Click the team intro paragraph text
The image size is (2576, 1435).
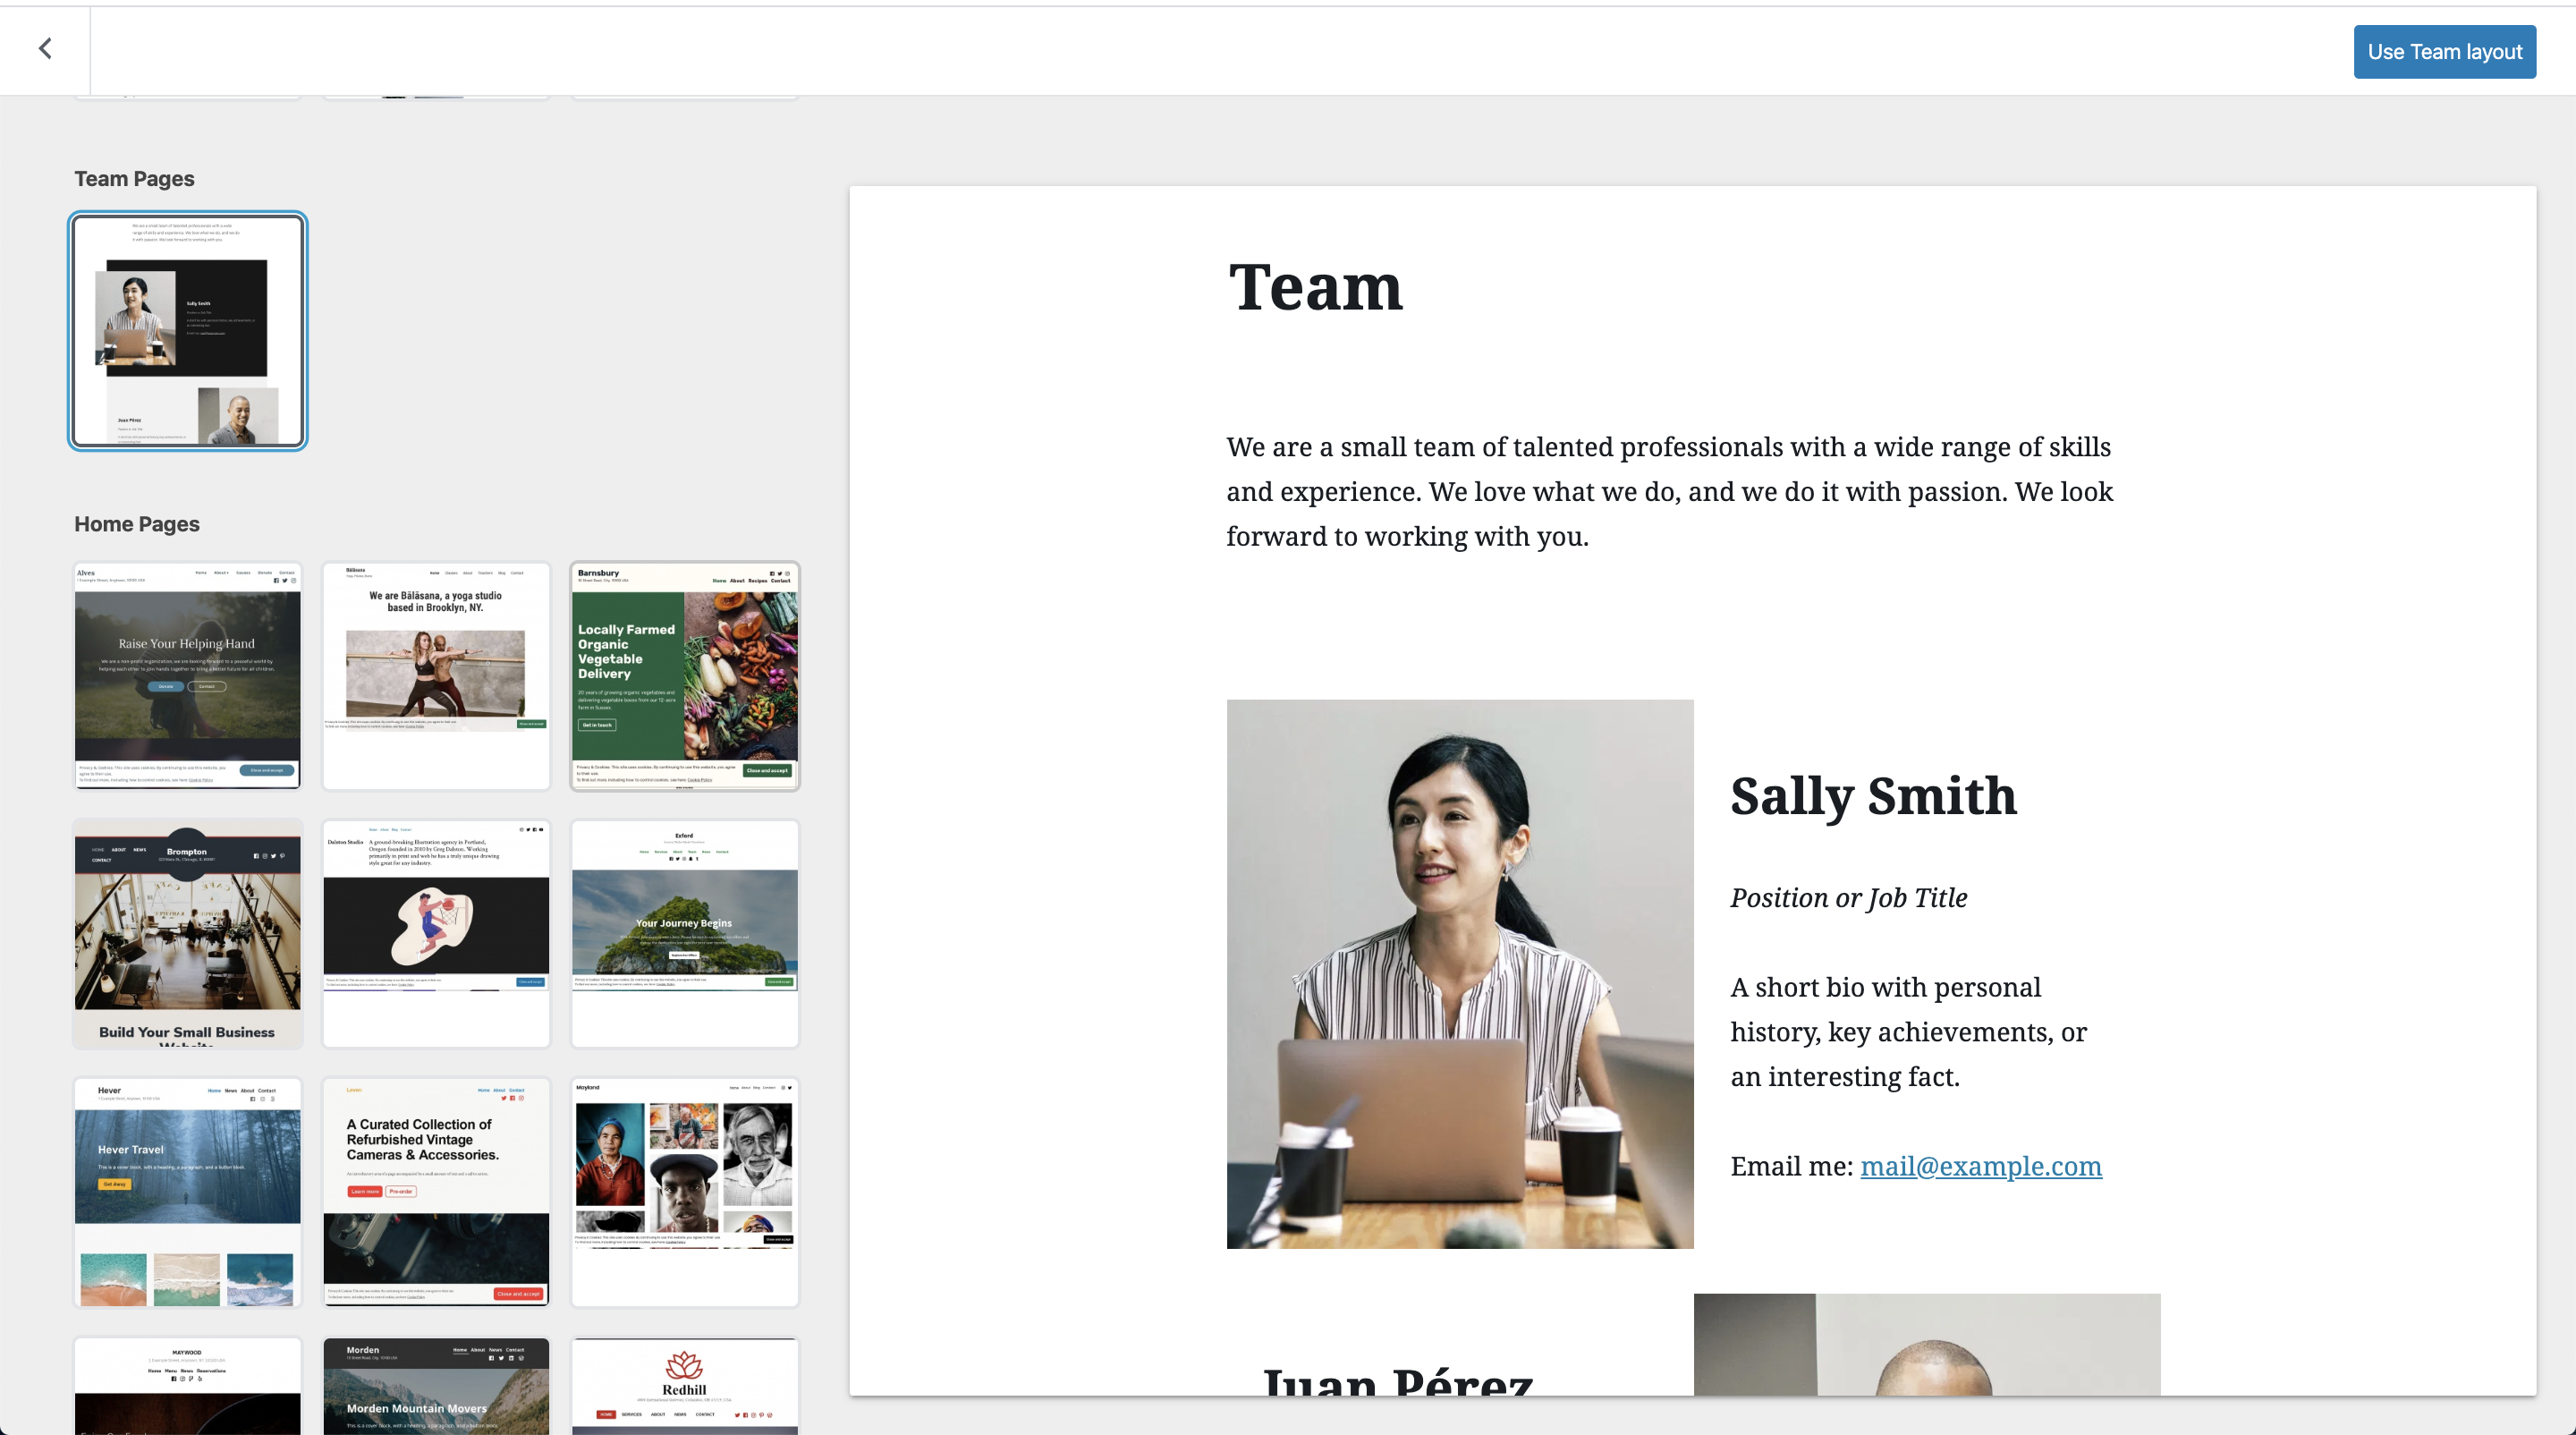pos(1670,492)
